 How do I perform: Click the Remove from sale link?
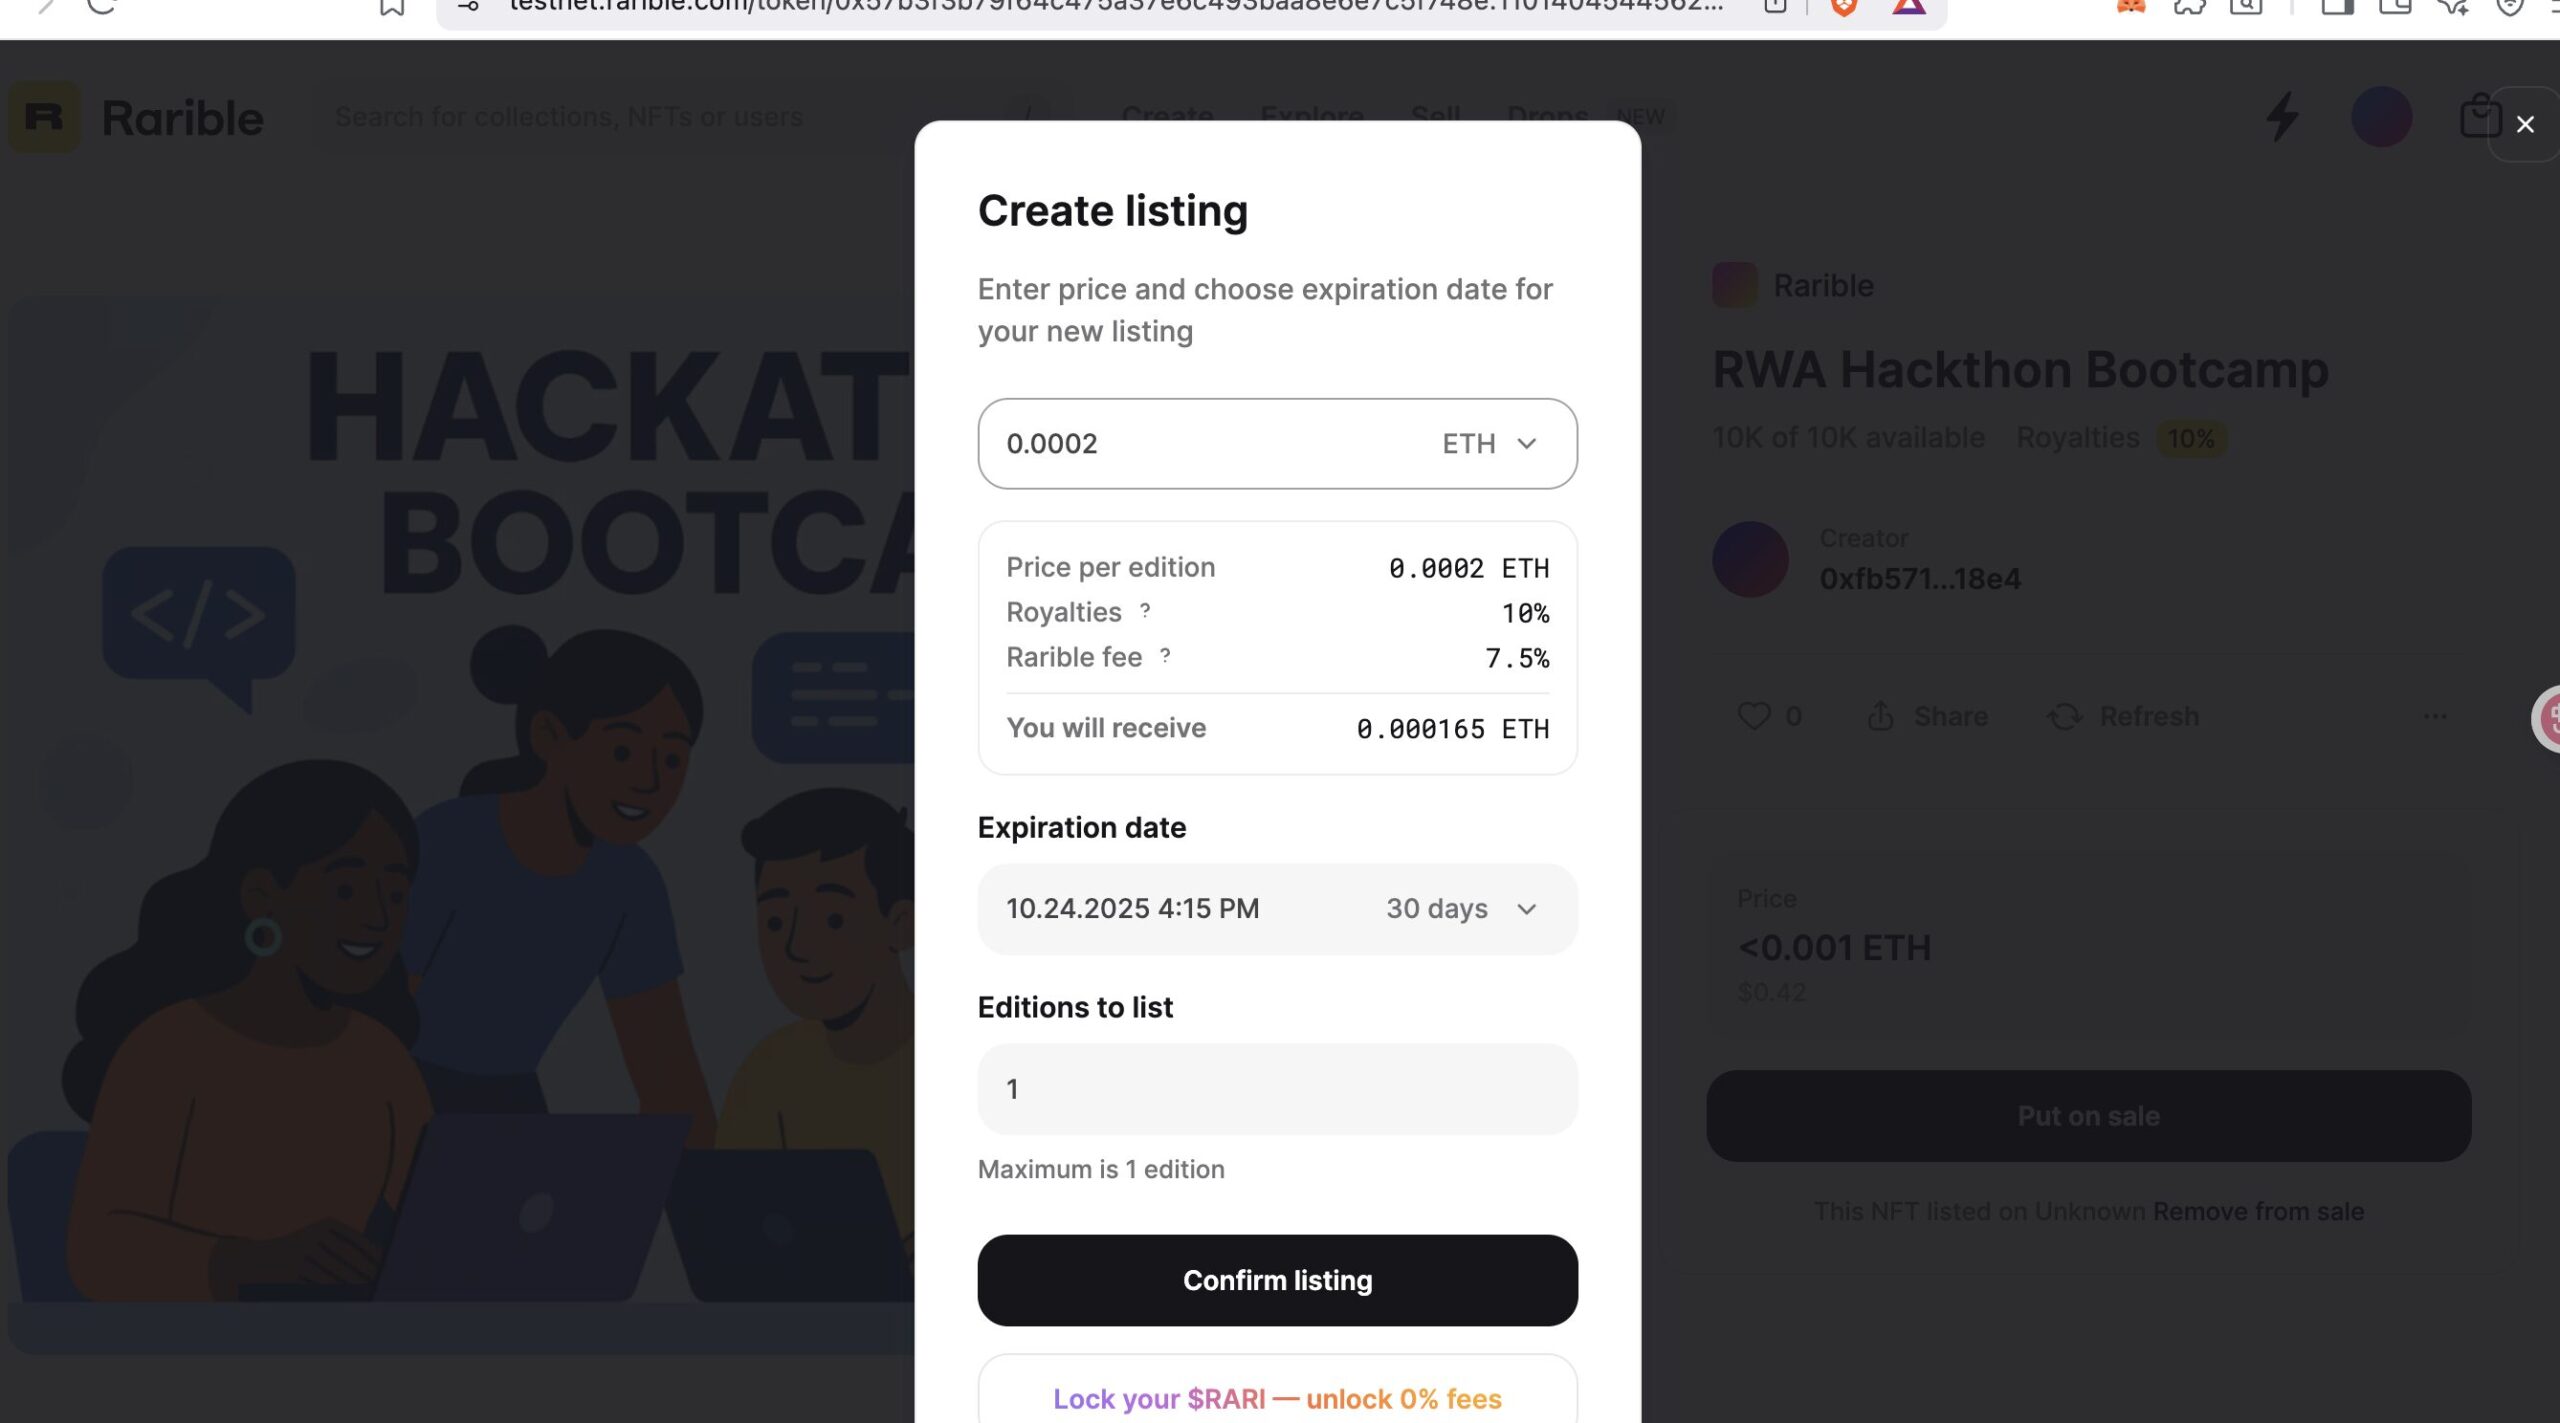pos(2258,1211)
